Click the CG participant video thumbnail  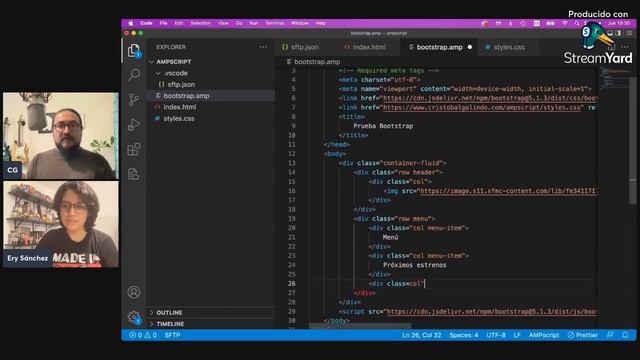tap(61, 136)
